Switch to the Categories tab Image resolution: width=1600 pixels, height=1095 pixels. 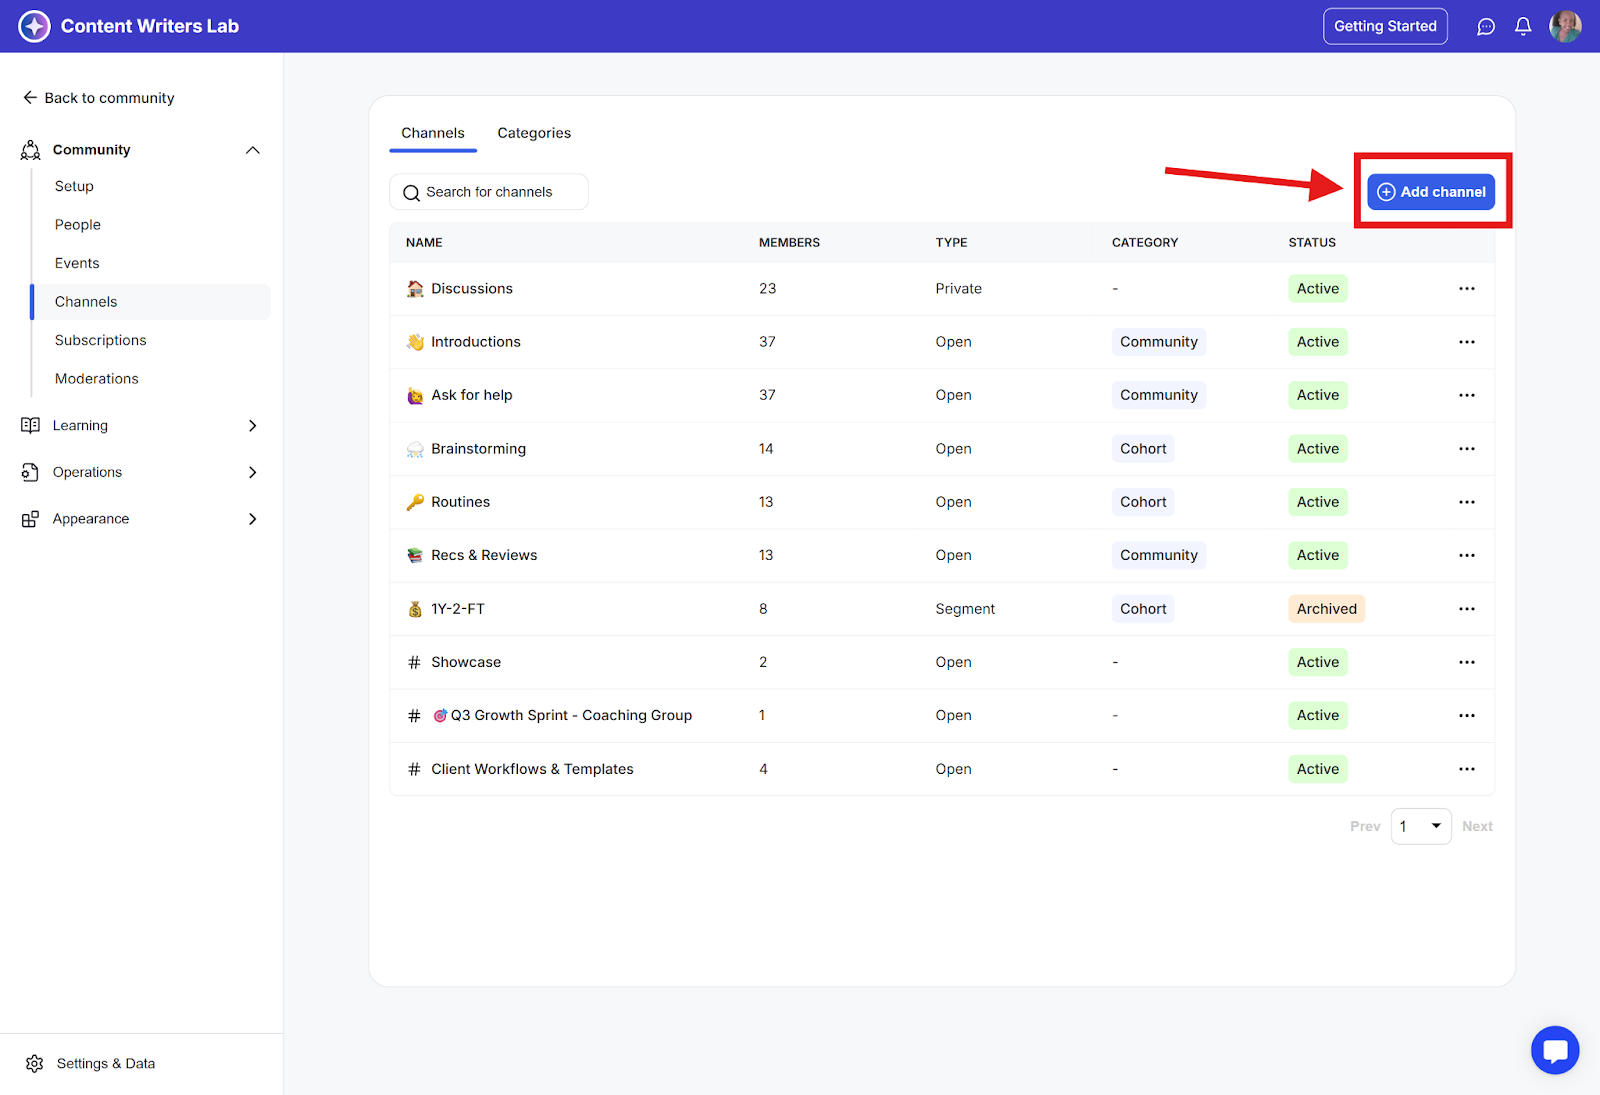click(534, 133)
